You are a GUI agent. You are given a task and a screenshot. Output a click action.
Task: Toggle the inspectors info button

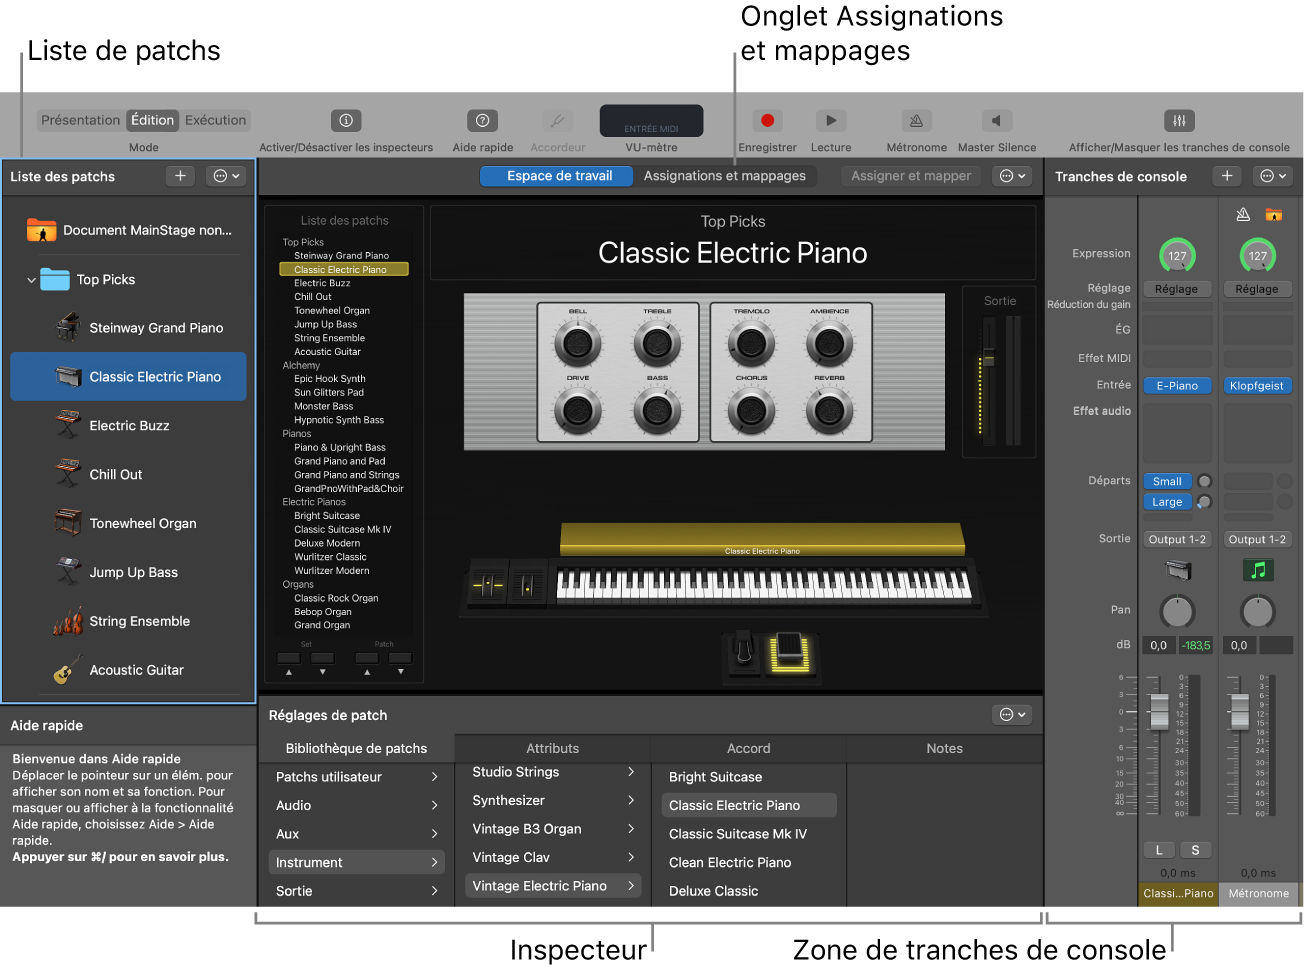click(x=346, y=120)
